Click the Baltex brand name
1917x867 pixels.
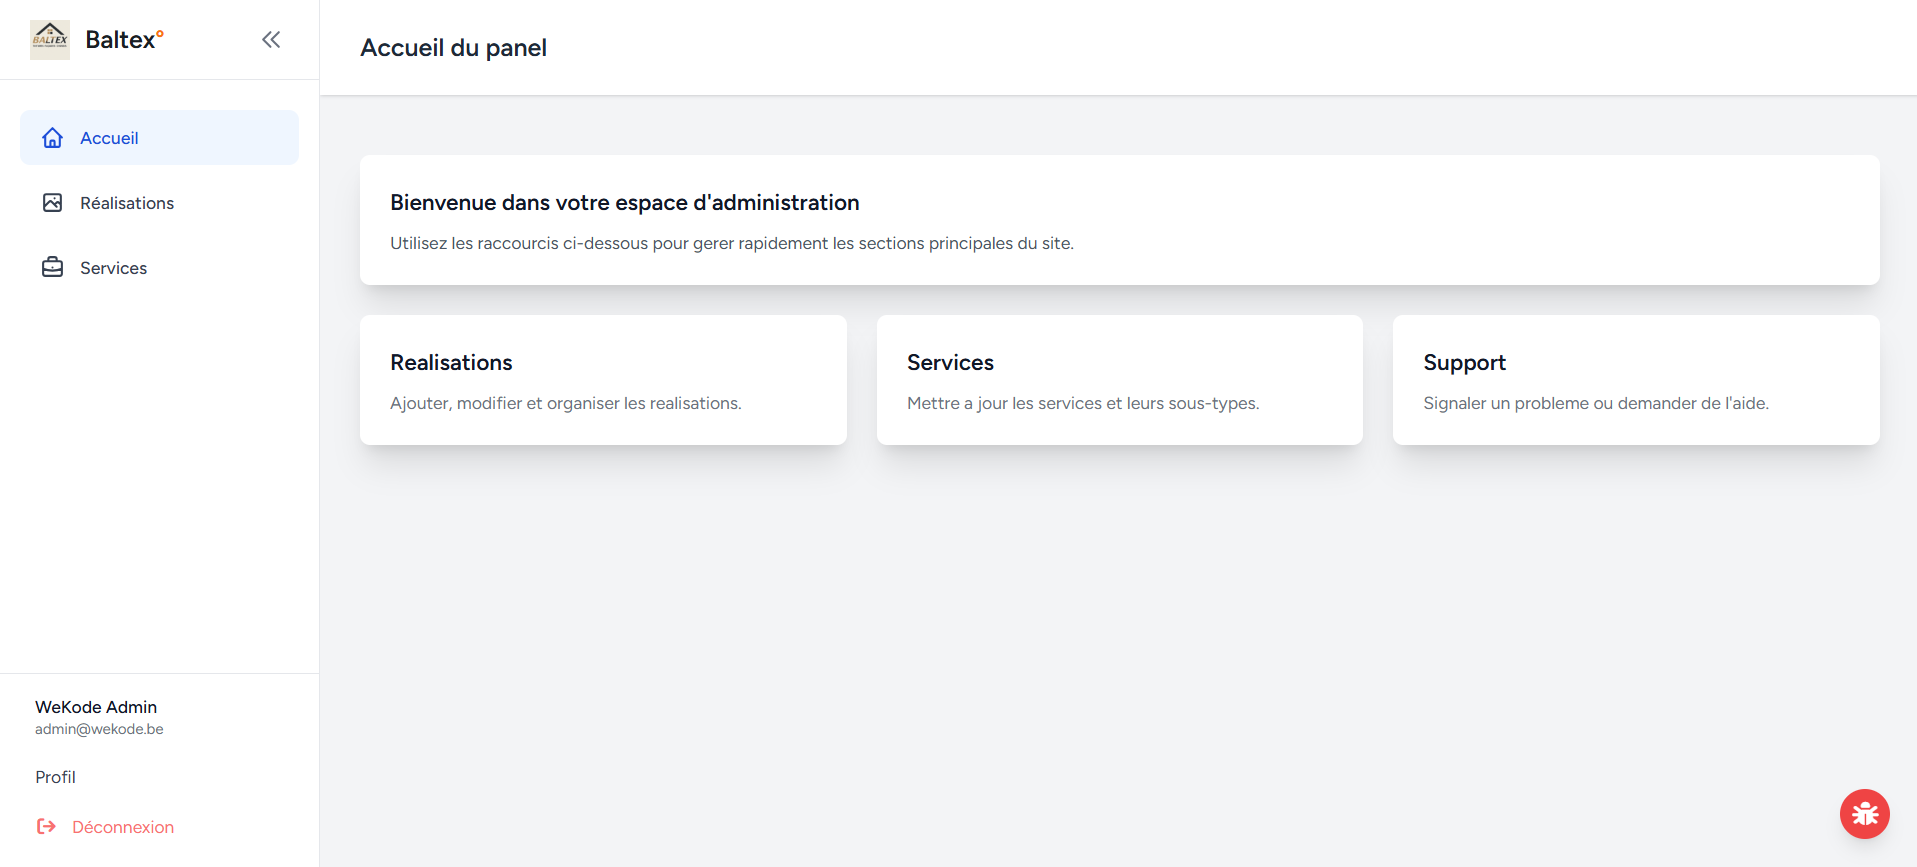coord(121,40)
